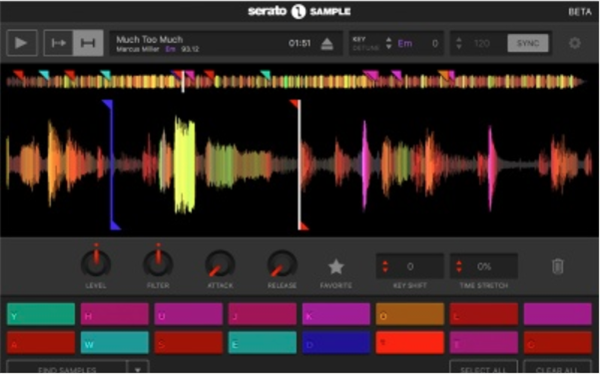
Task: Eject the loaded track Much Too Much
Action: pos(327,44)
